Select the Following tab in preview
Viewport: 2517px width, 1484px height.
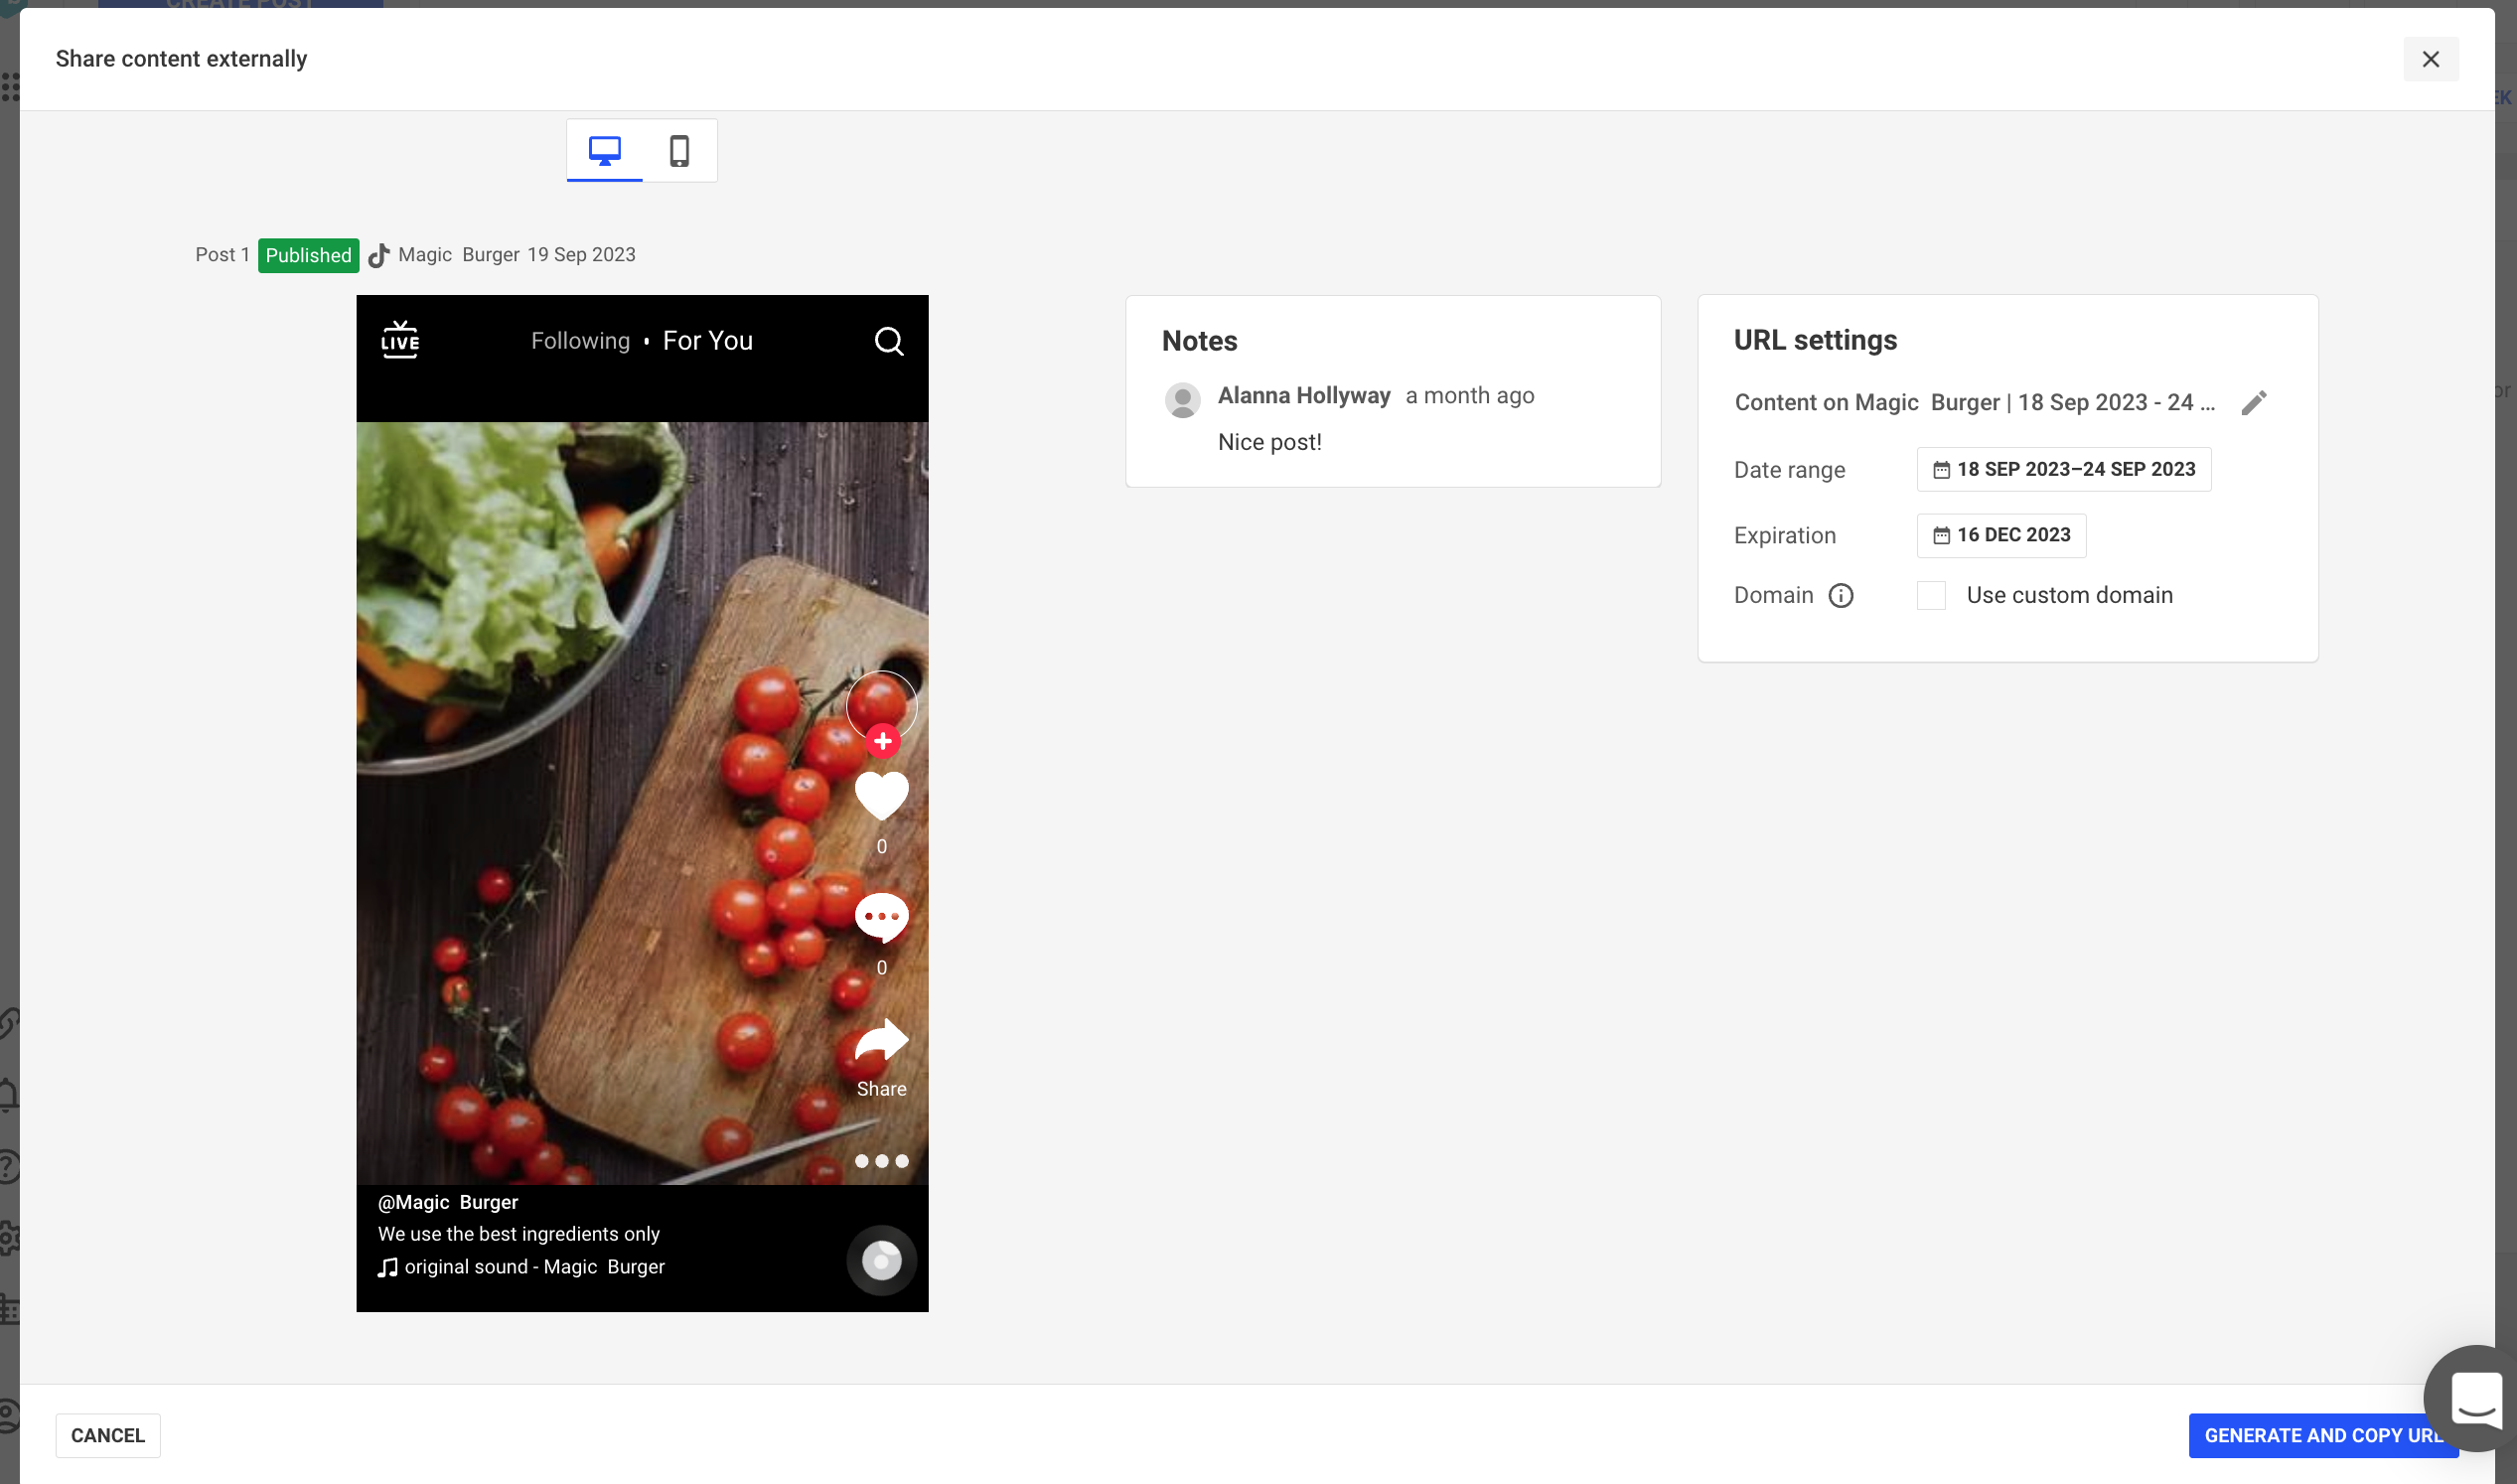point(580,341)
